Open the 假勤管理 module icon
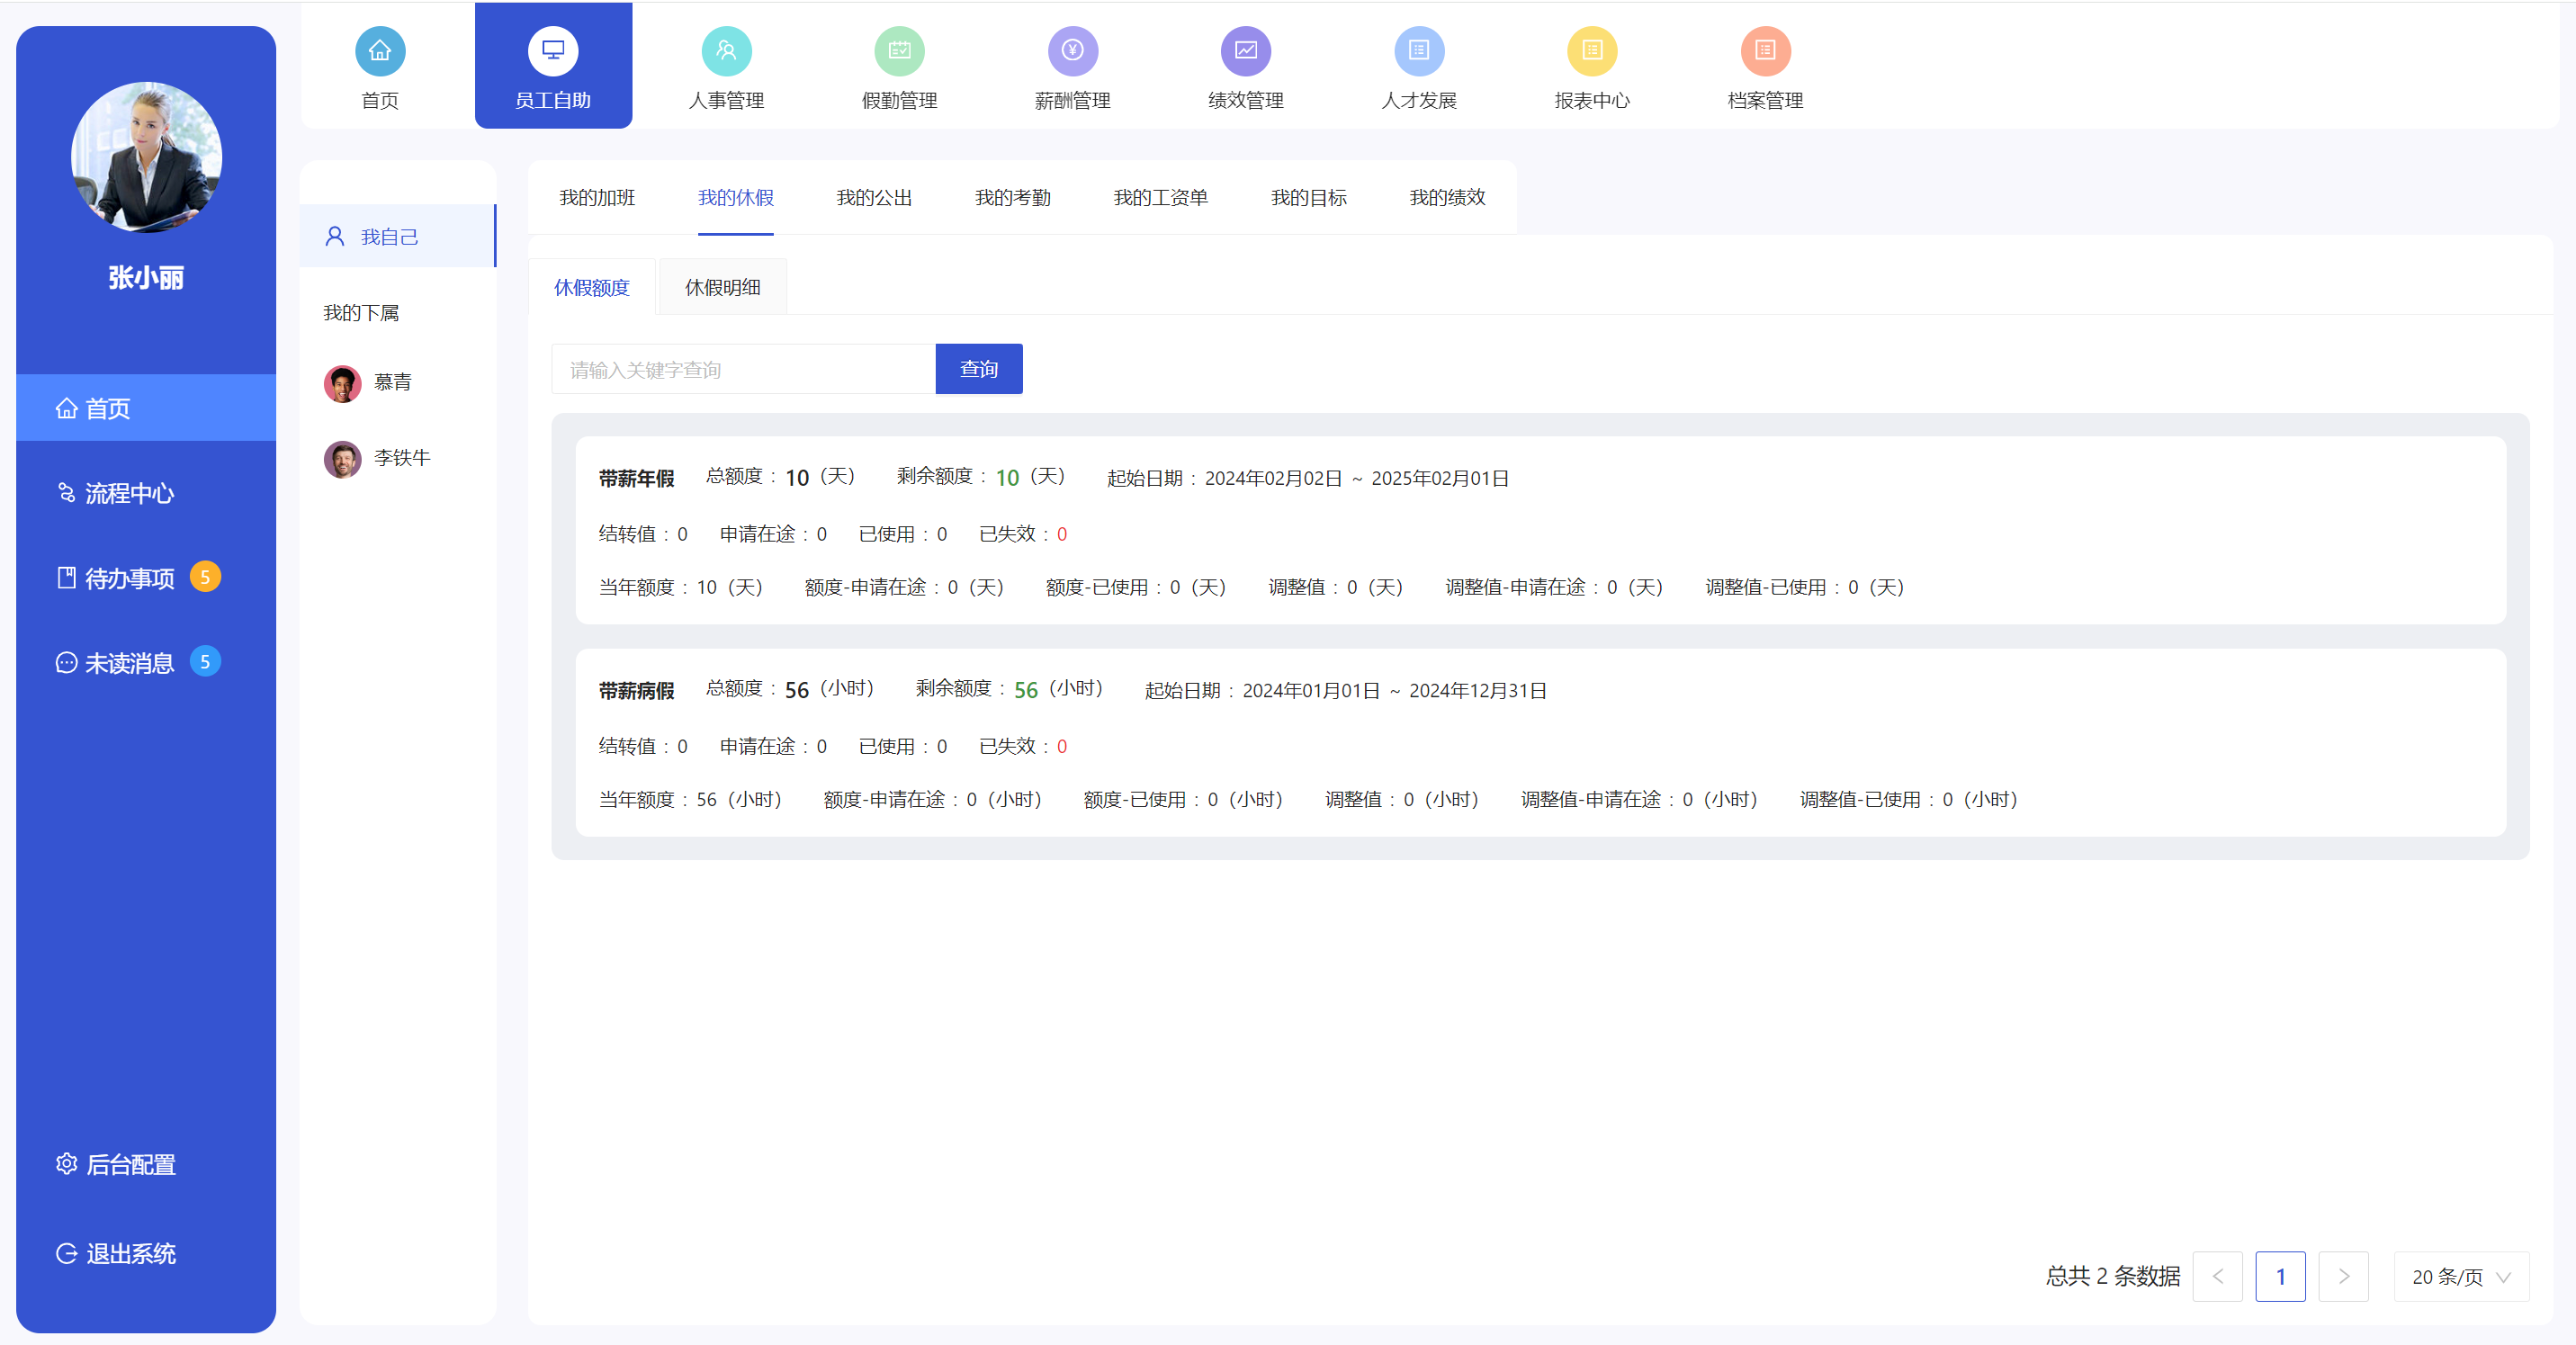 pyautogui.click(x=899, y=51)
